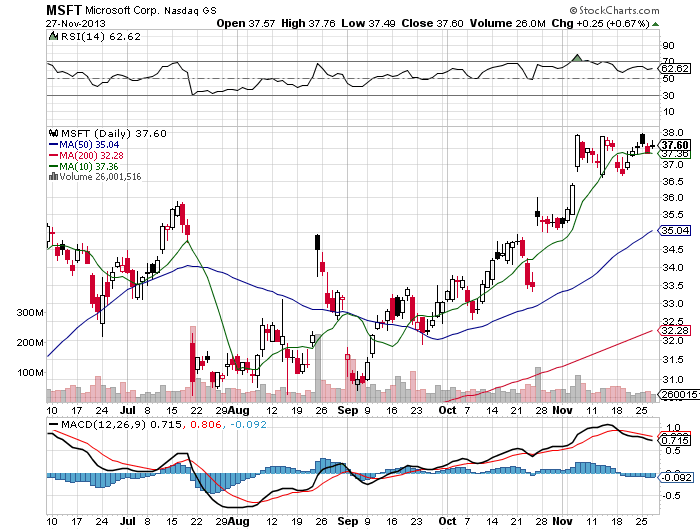Click the 34.0 price axis label
The height and width of the screenshot is (530, 700).
[672, 267]
